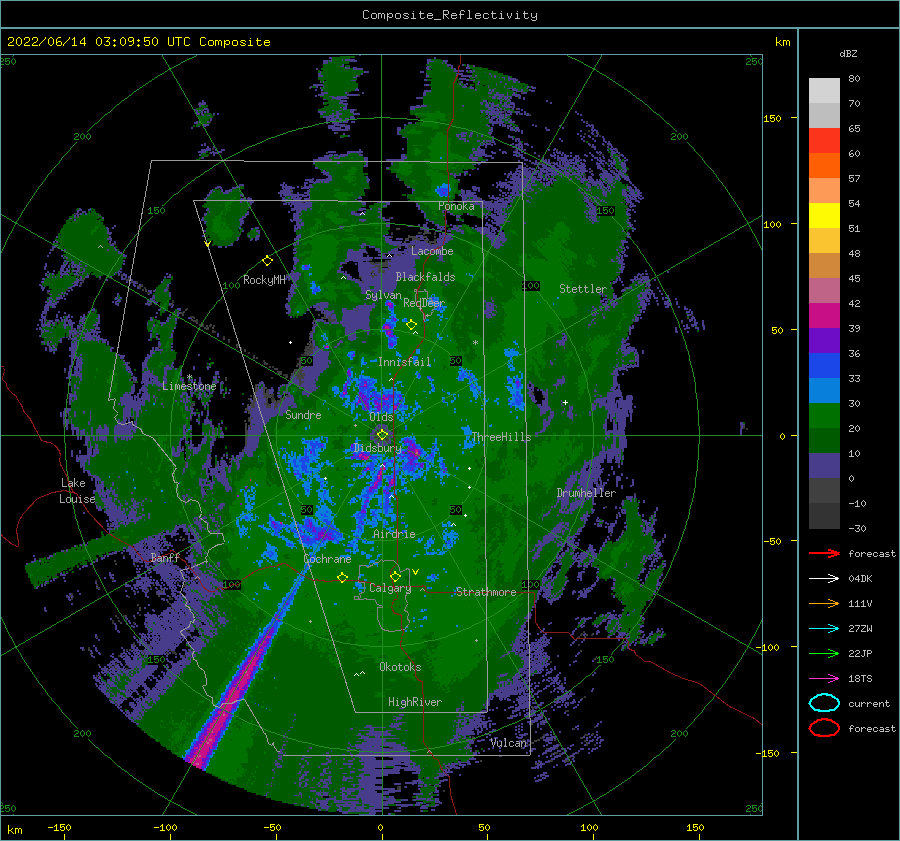
Task: Click the 111V legend label
Action: (x=860, y=603)
